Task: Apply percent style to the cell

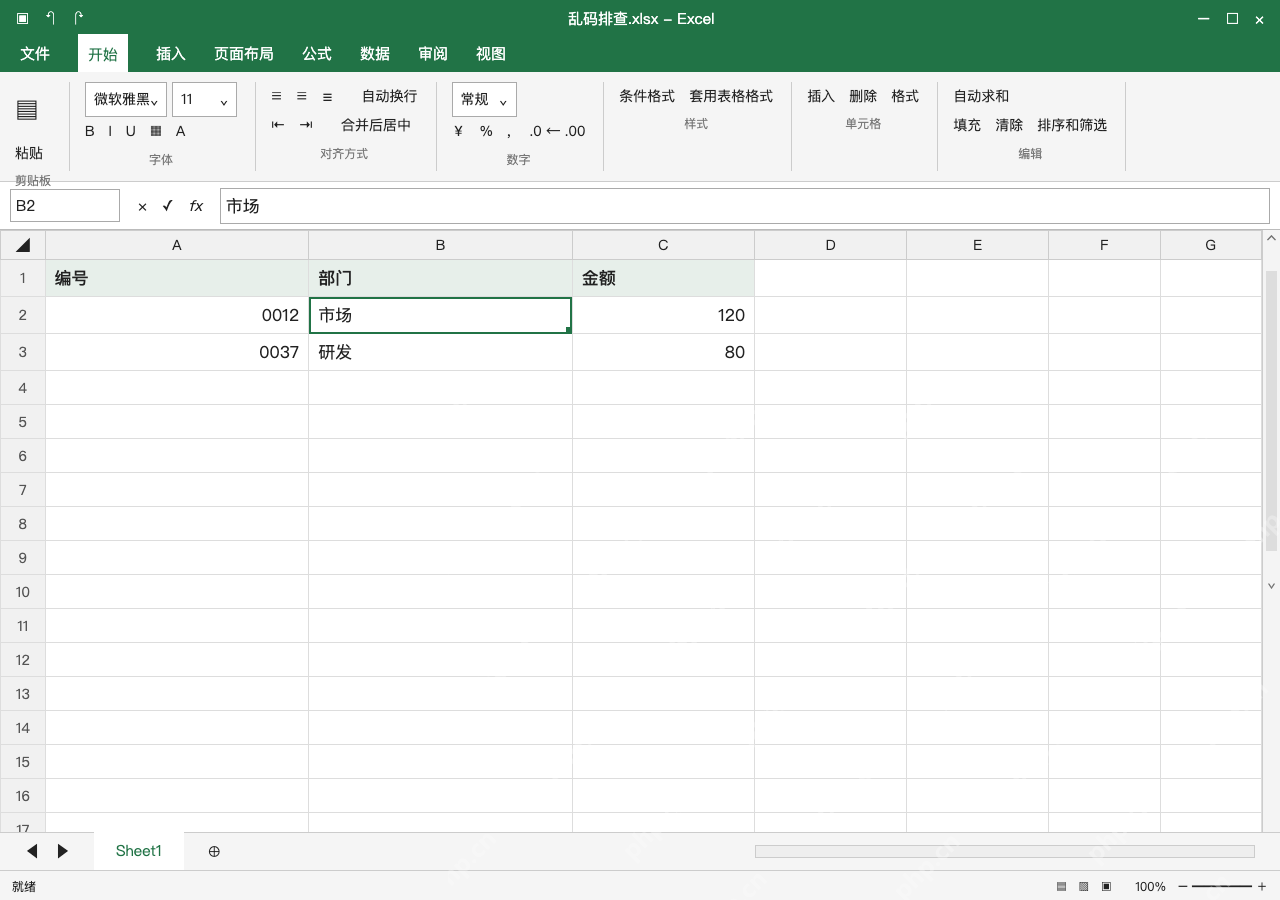Action: point(486,131)
